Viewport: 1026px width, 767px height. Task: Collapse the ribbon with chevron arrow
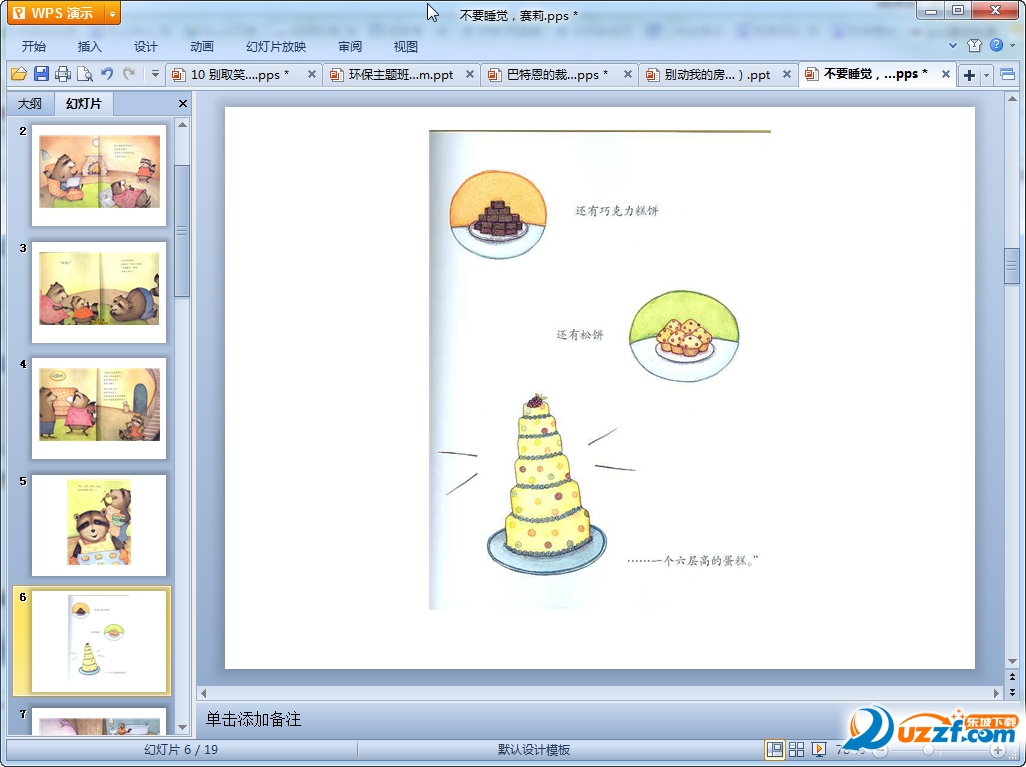pyautogui.click(x=953, y=45)
